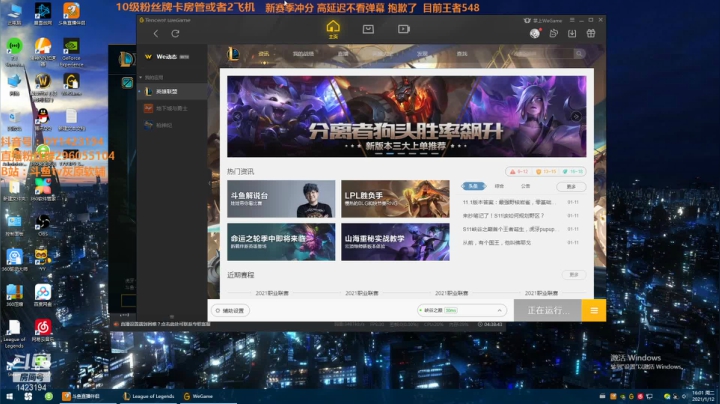Open the 斗鱼解说台 news card

pyautogui.click(x=281, y=199)
